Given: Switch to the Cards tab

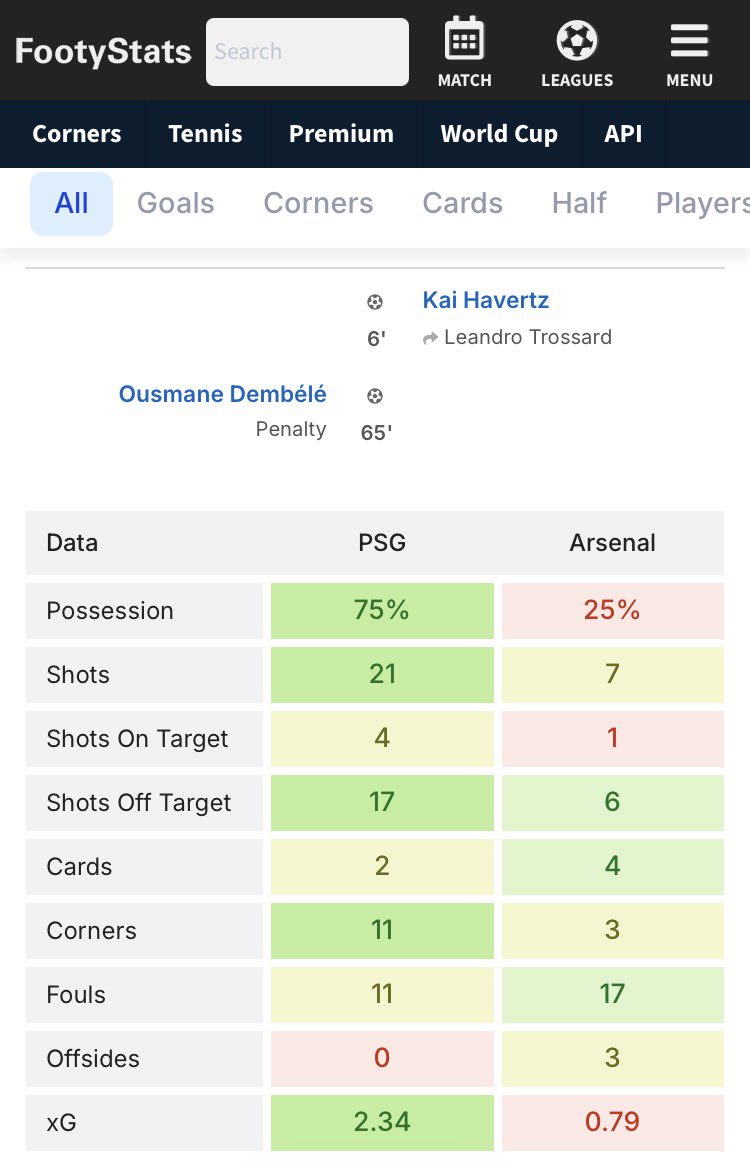Looking at the screenshot, I should (x=463, y=203).
